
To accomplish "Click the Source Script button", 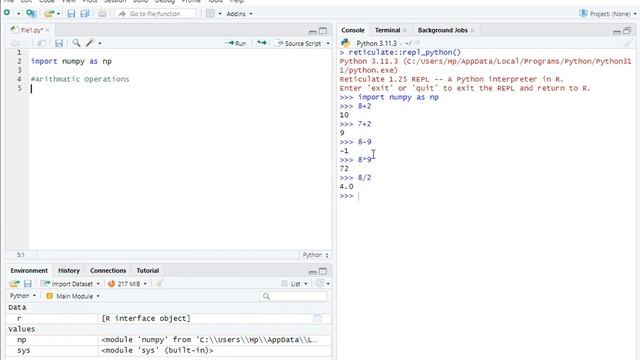I will click(x=299, y=43).
